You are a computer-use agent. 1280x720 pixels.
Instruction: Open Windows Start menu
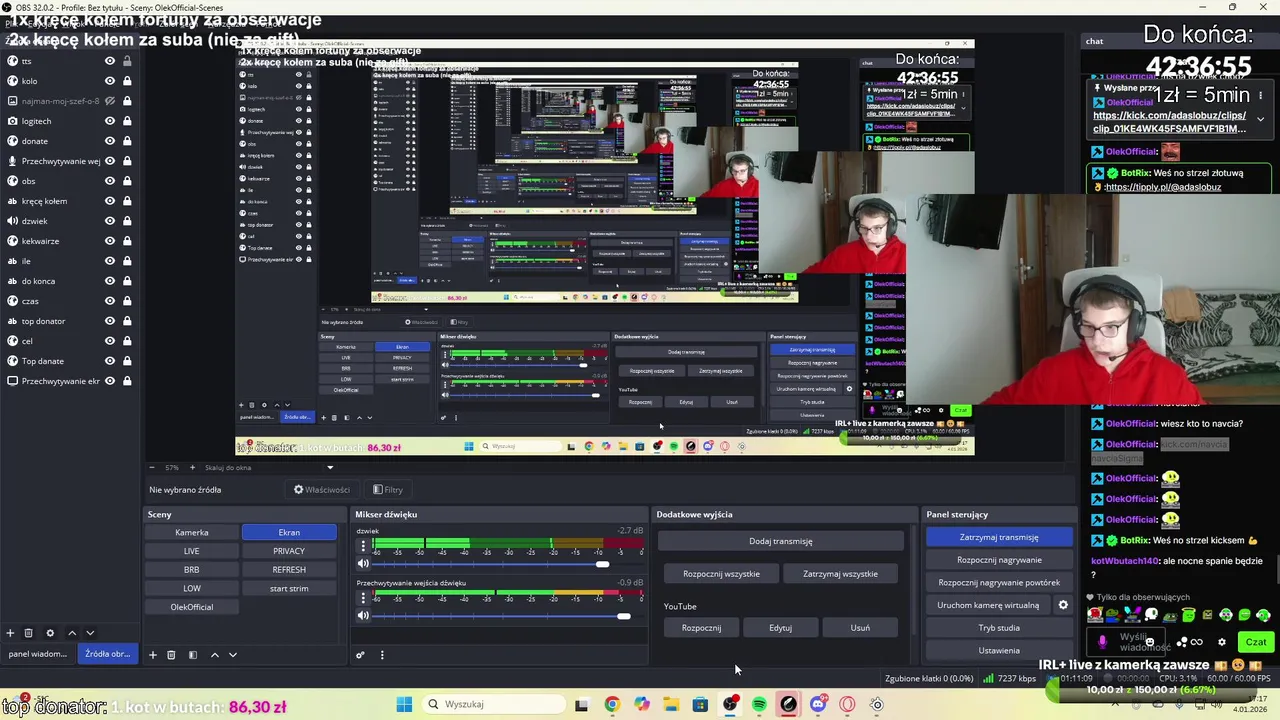click(x=404, y=704)
